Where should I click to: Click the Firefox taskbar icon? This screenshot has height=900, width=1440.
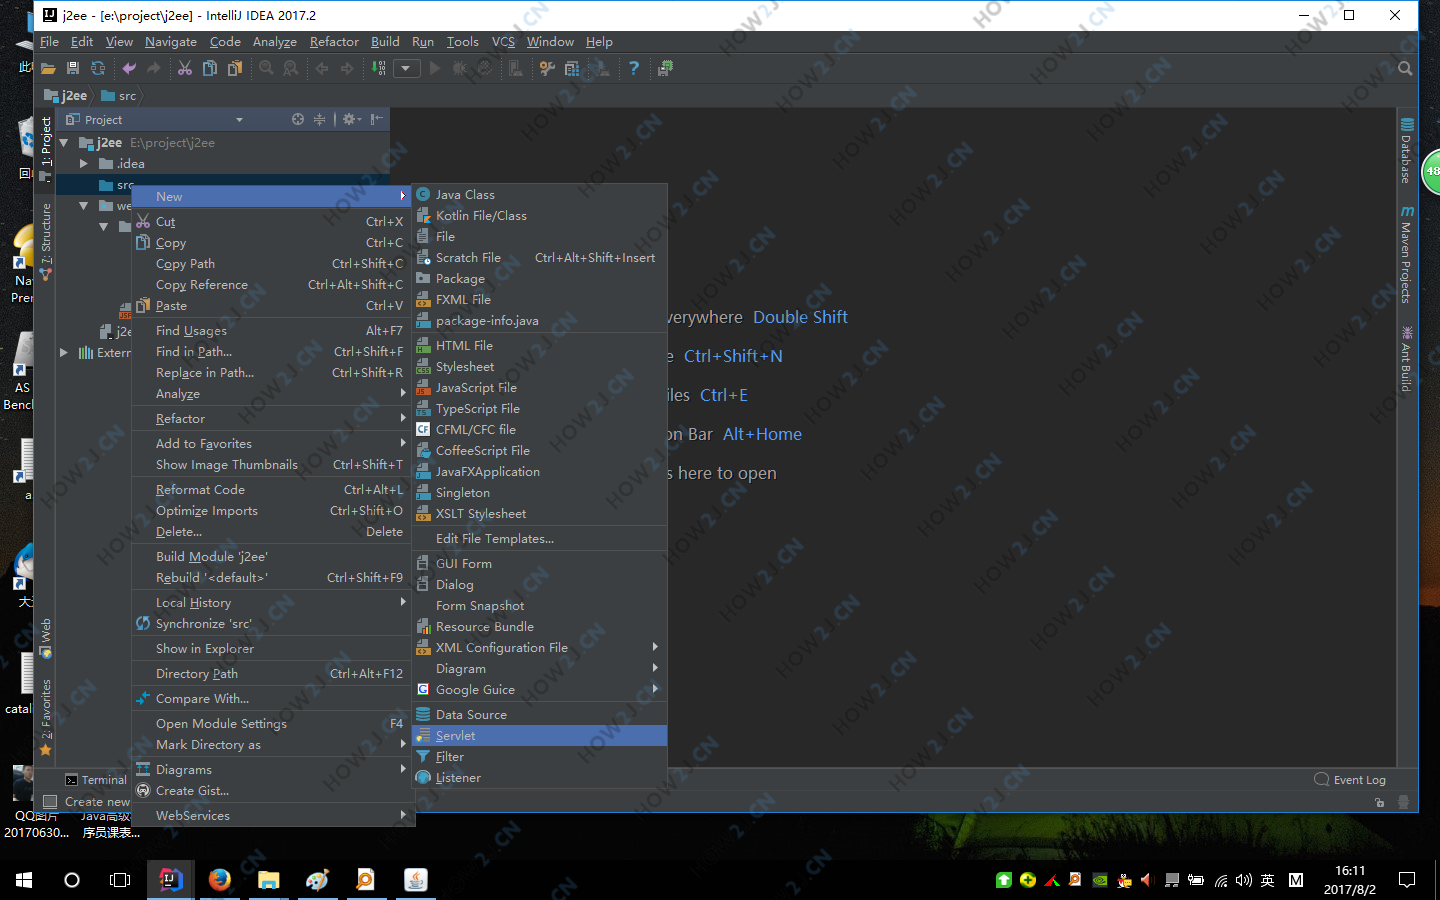[x=219, y=880]
